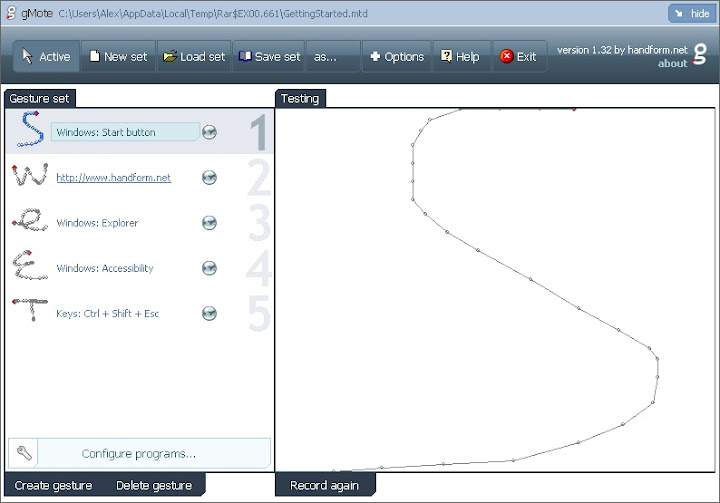
Task: Click the handform g logo icon
Action: [699, 55]
